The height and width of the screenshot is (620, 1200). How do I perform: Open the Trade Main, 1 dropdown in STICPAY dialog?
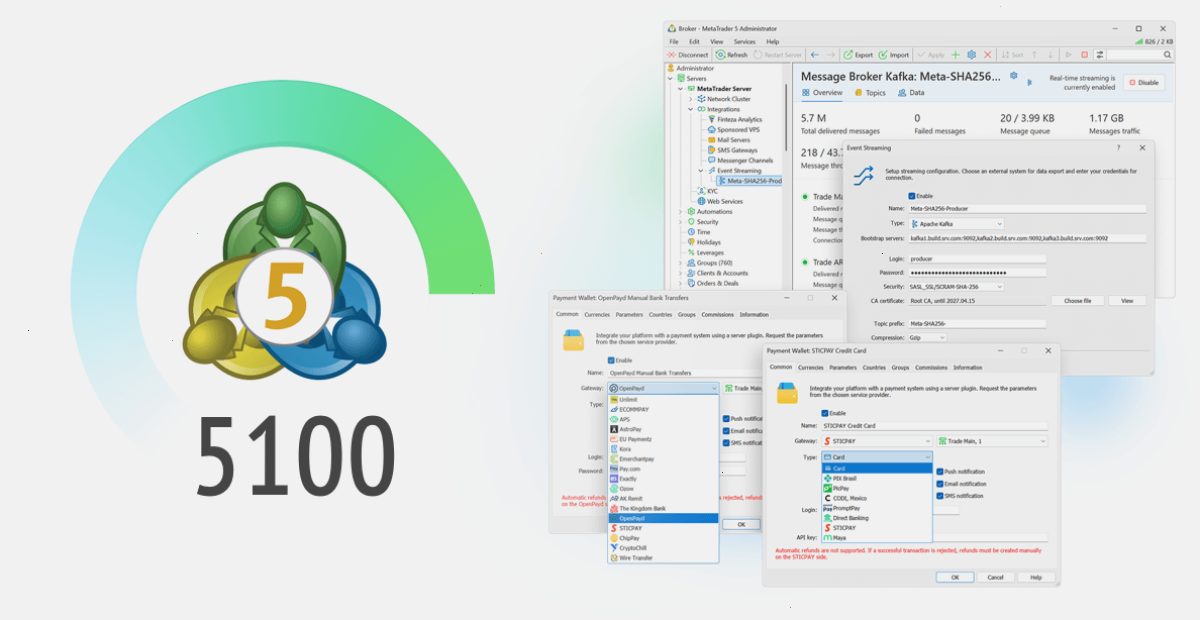click(x=992, y=441)
